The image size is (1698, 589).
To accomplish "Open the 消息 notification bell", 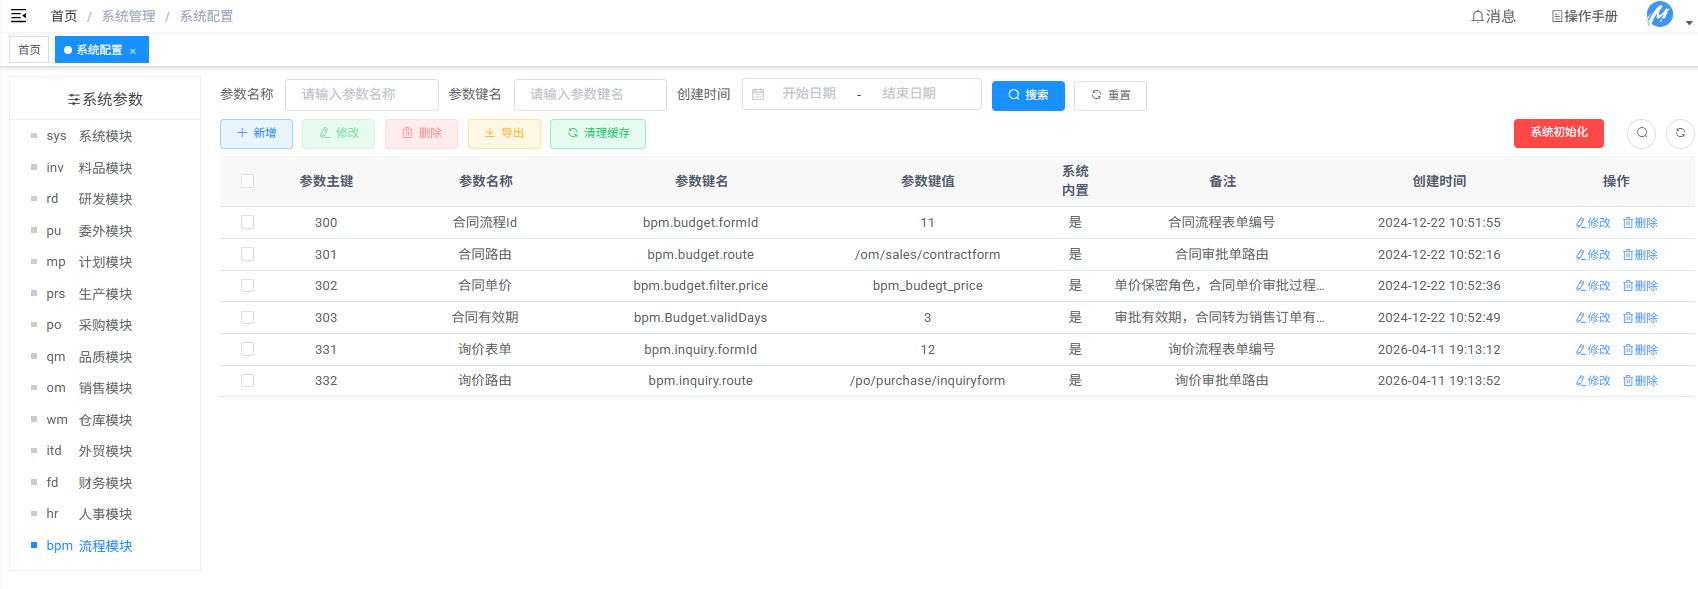I will click(x=1493, y=16).
